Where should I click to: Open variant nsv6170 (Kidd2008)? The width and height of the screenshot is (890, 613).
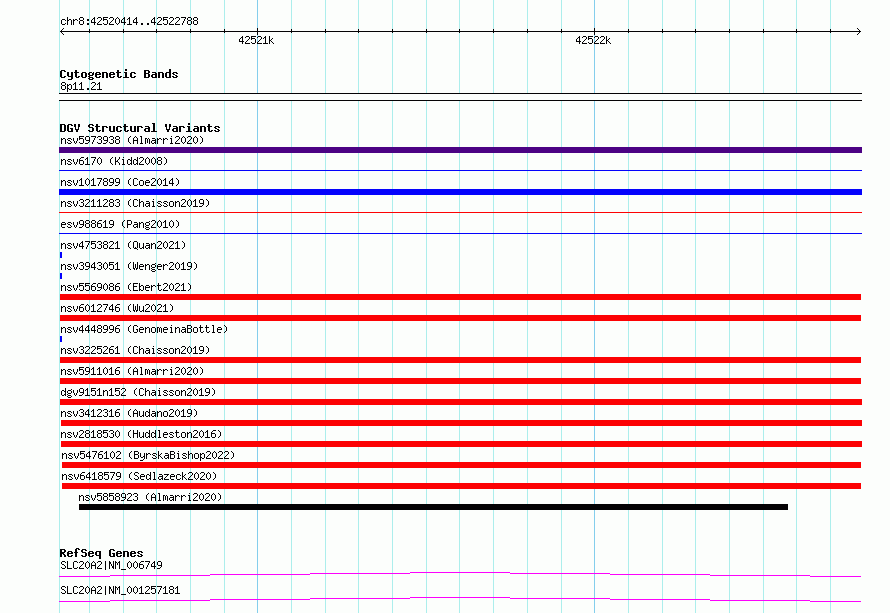tap(114, 161)
